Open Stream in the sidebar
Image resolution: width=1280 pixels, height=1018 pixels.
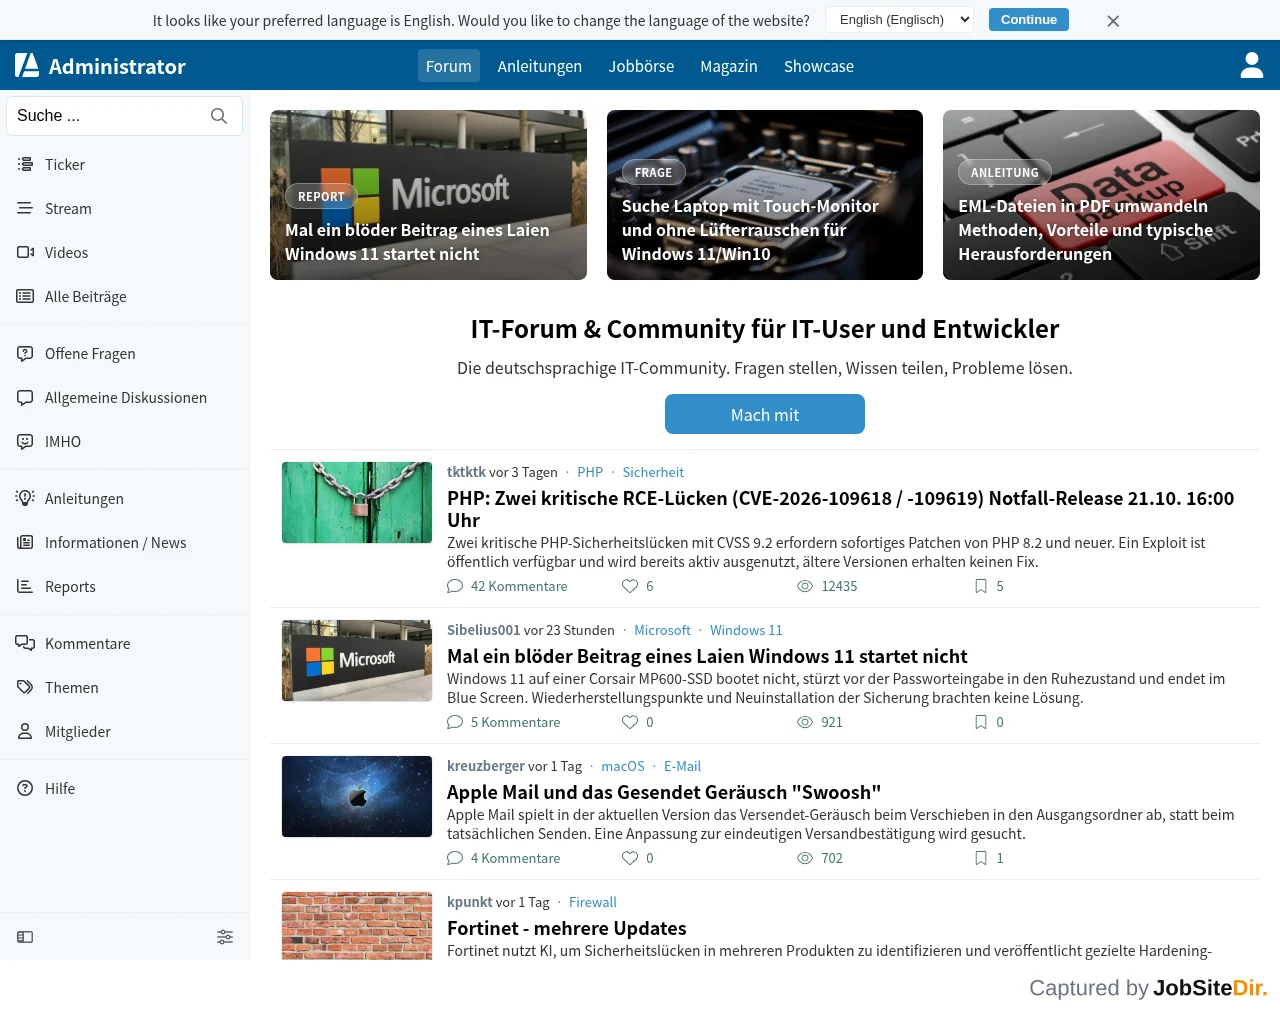(x=124, y=208)
